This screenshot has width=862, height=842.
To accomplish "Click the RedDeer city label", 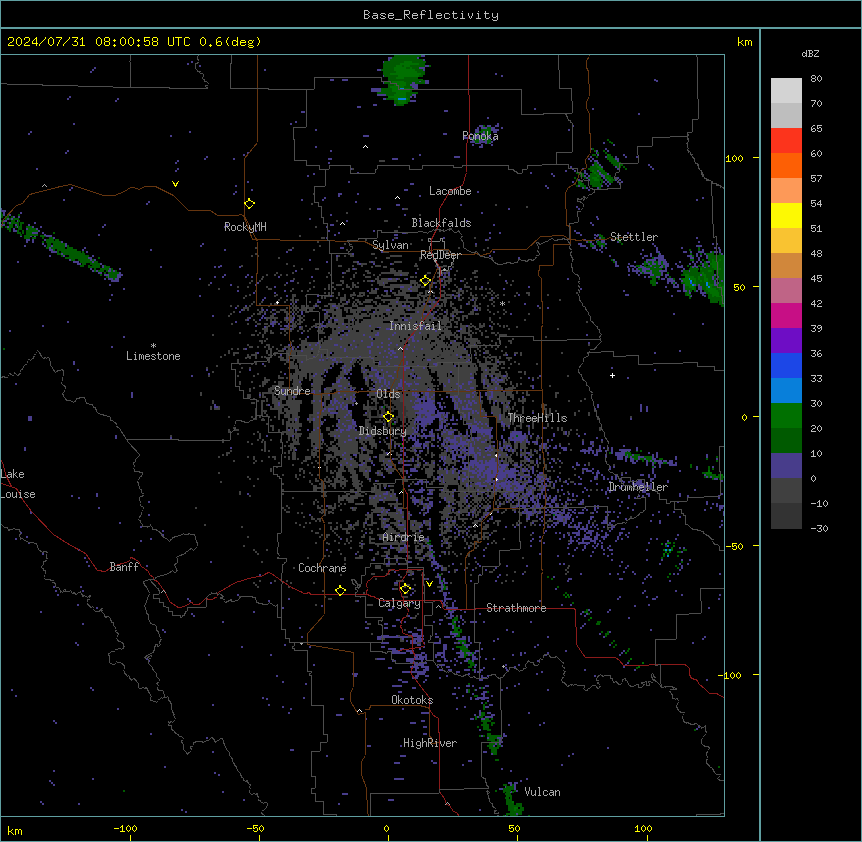I will [440, 255].
